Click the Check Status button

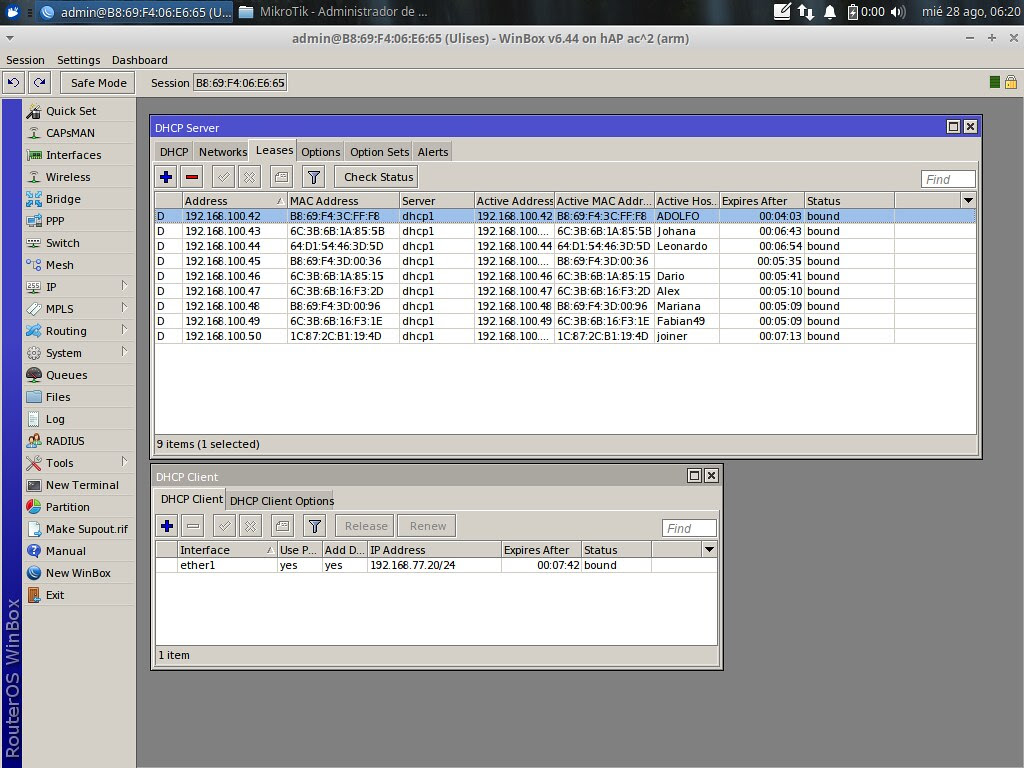point(378,177)
